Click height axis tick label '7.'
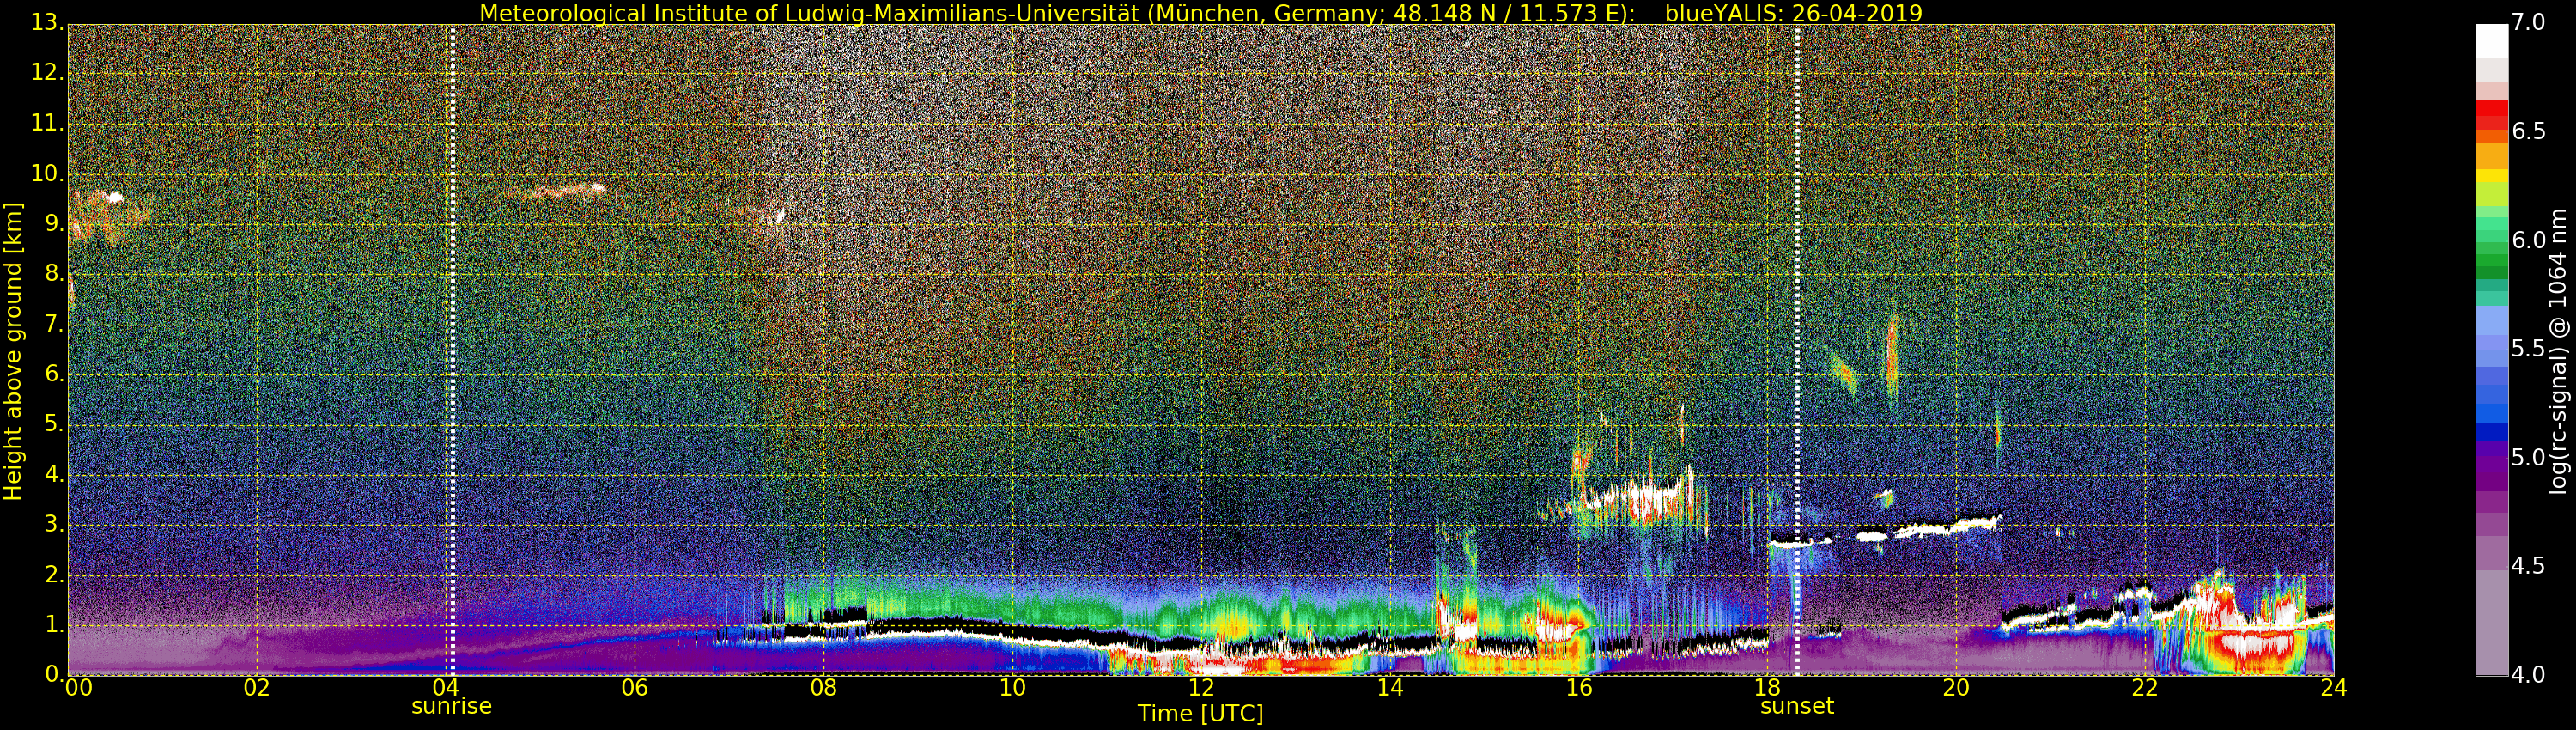The image size is (2576, 730). click(54, 323)
